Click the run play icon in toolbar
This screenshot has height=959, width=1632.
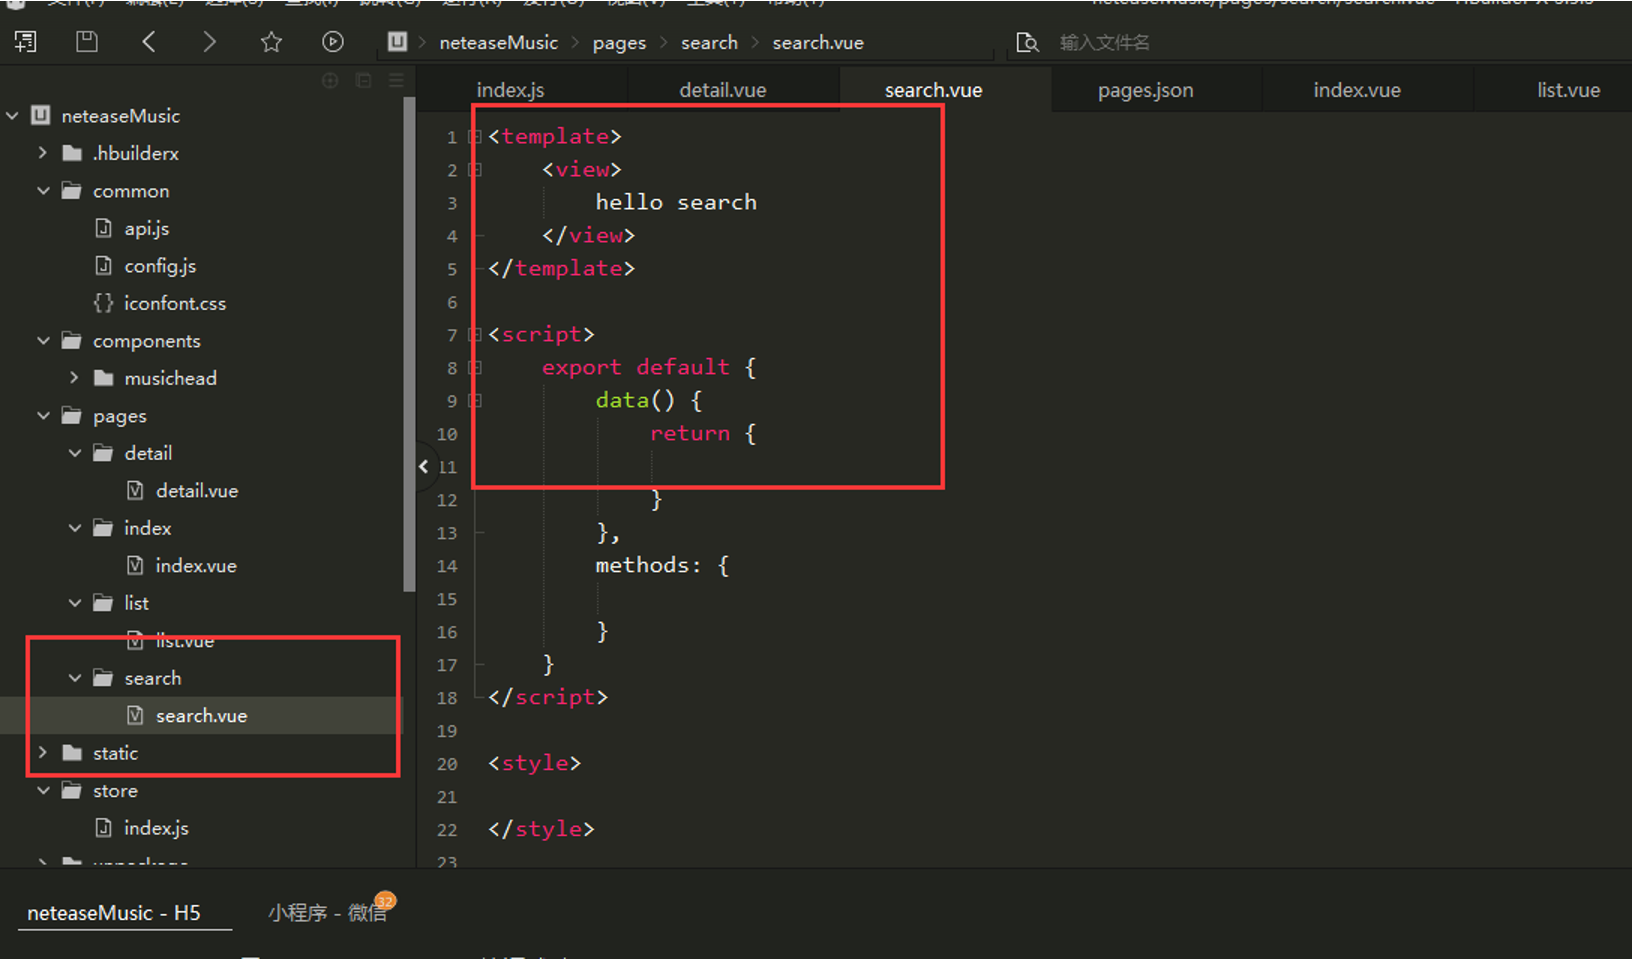point(333,41)
